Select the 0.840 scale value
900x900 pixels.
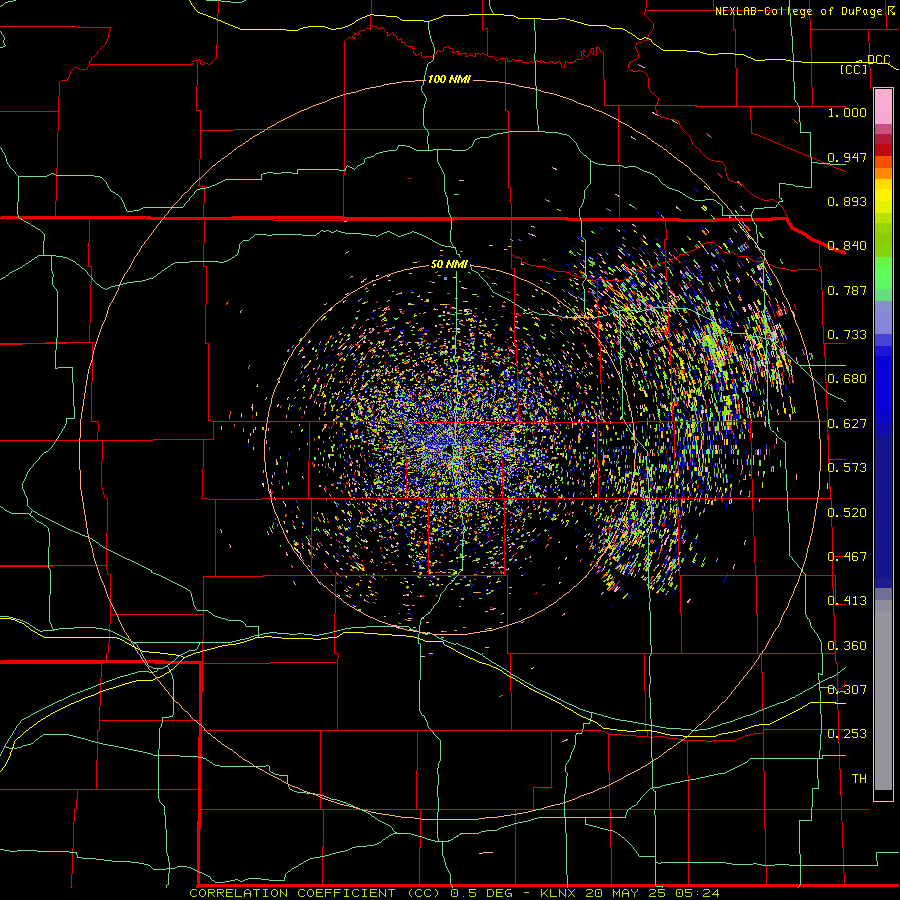click(847, 246)
